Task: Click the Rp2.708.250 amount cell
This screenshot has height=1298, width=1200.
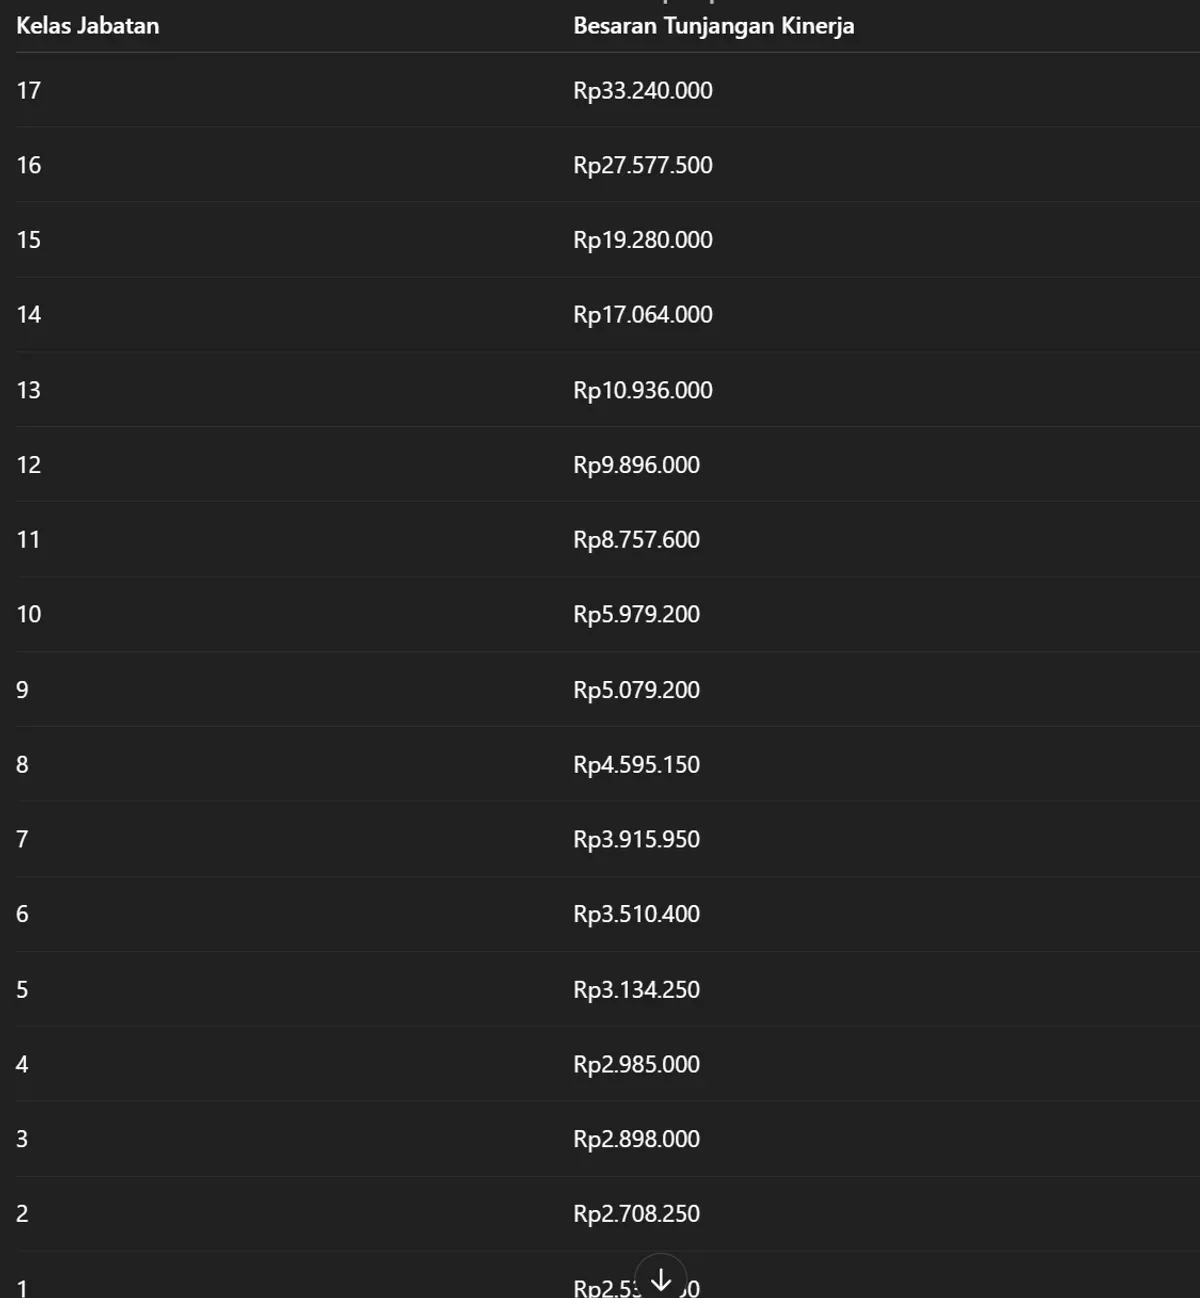Action: [x=637, y=1214]
